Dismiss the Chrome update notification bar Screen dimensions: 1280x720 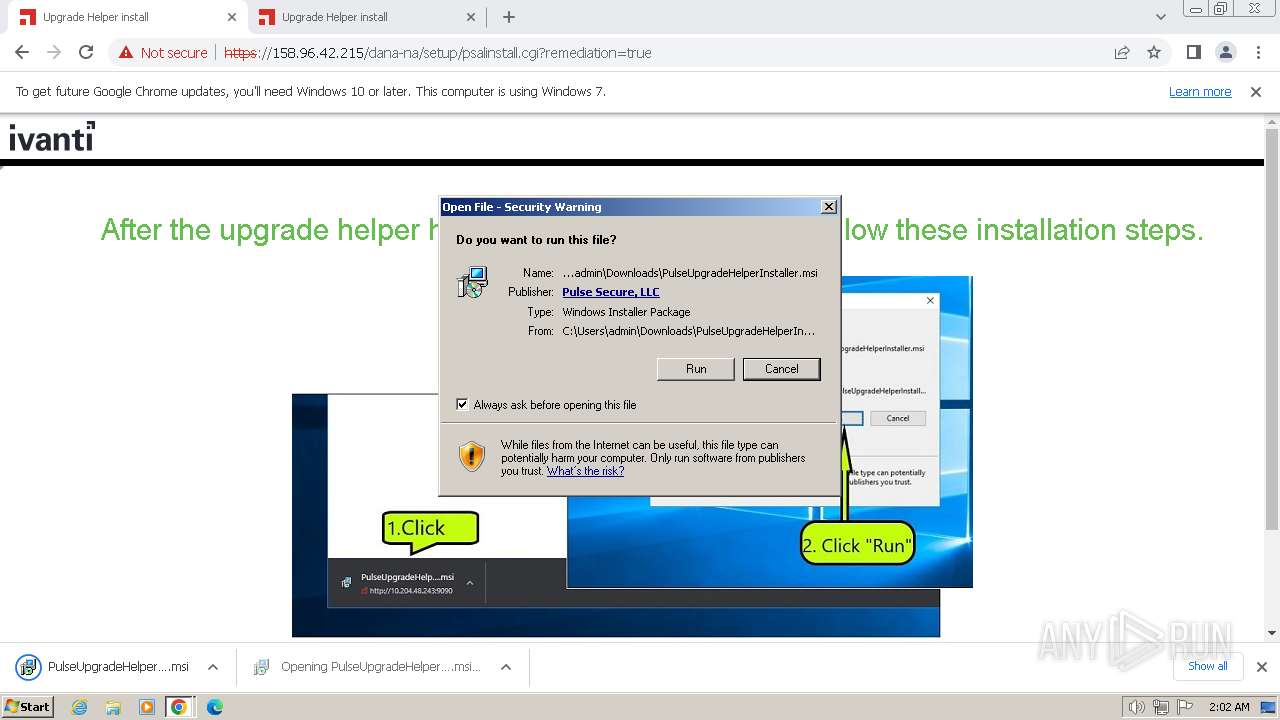tap(1256, 92)
